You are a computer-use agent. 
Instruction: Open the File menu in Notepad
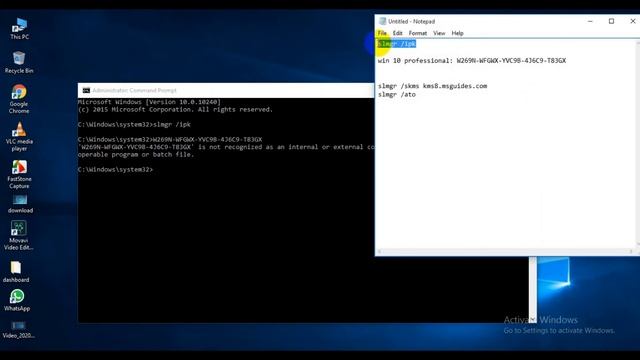click(382, 33)
